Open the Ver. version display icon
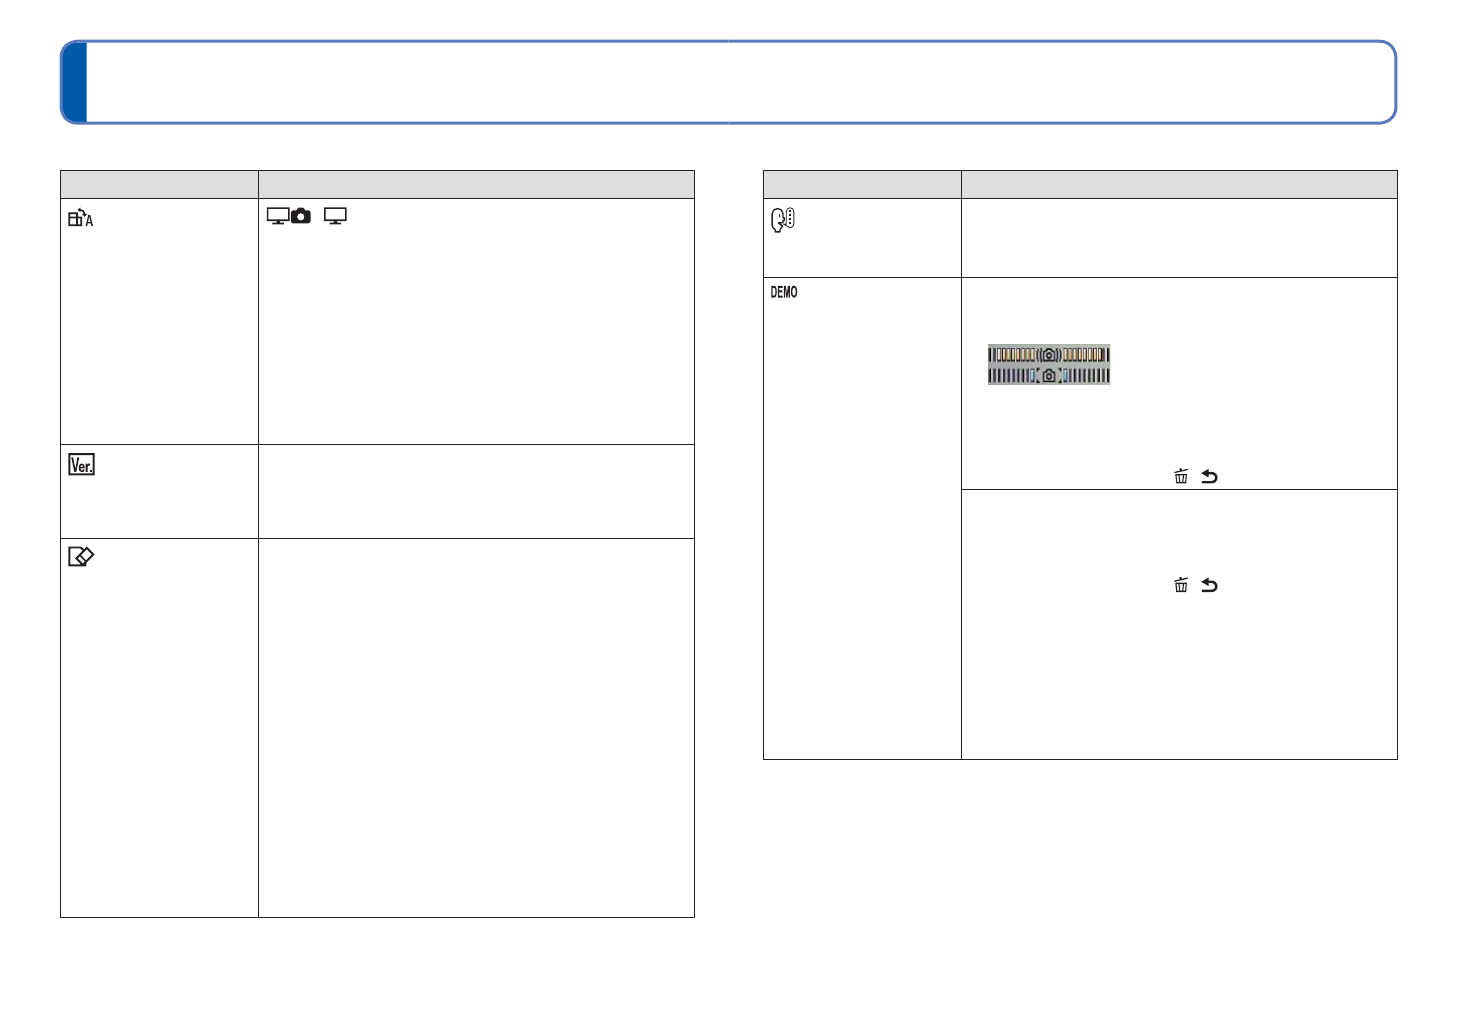Viewport: 1457px width, 1032px height. point(81,465)
